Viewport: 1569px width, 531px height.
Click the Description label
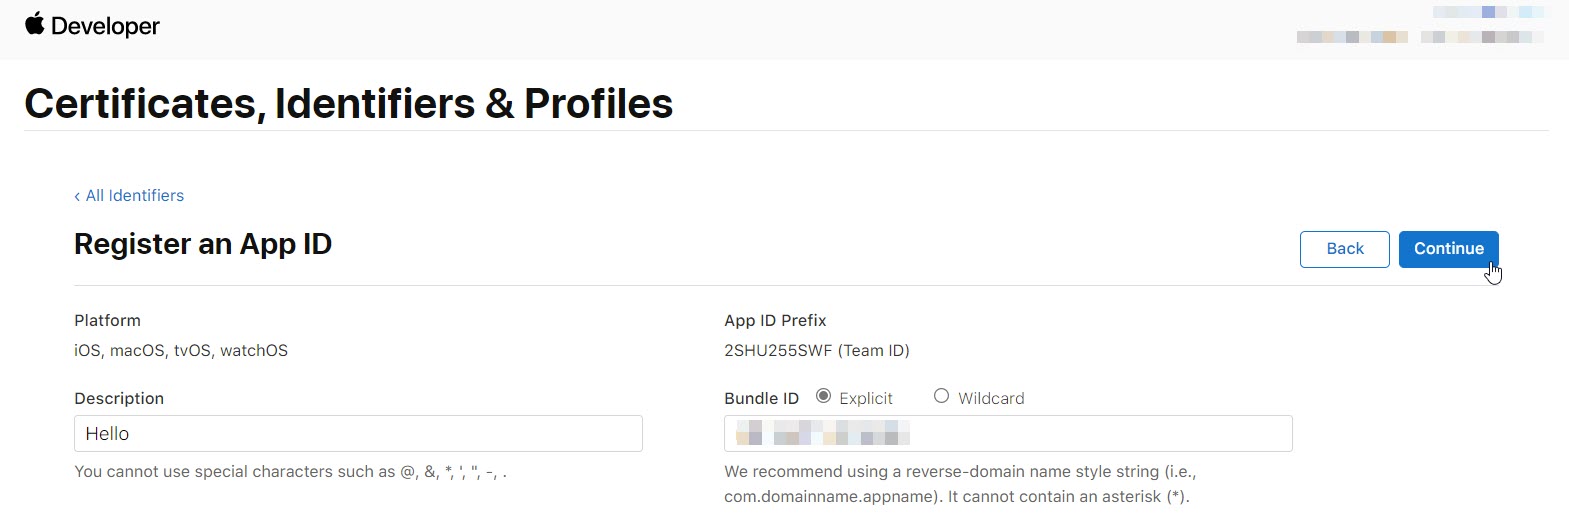click(119, 398)
